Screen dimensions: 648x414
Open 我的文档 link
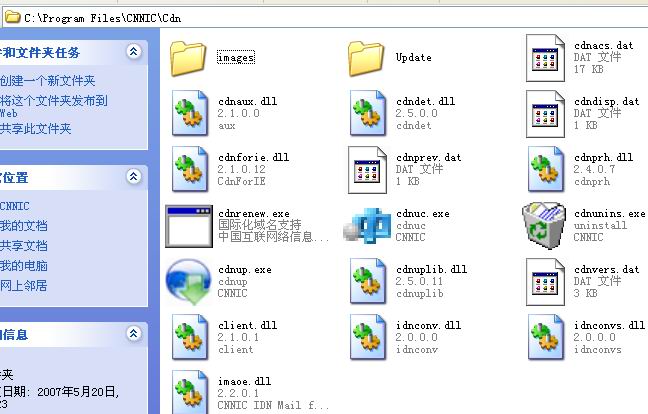(x=24, y=226)
